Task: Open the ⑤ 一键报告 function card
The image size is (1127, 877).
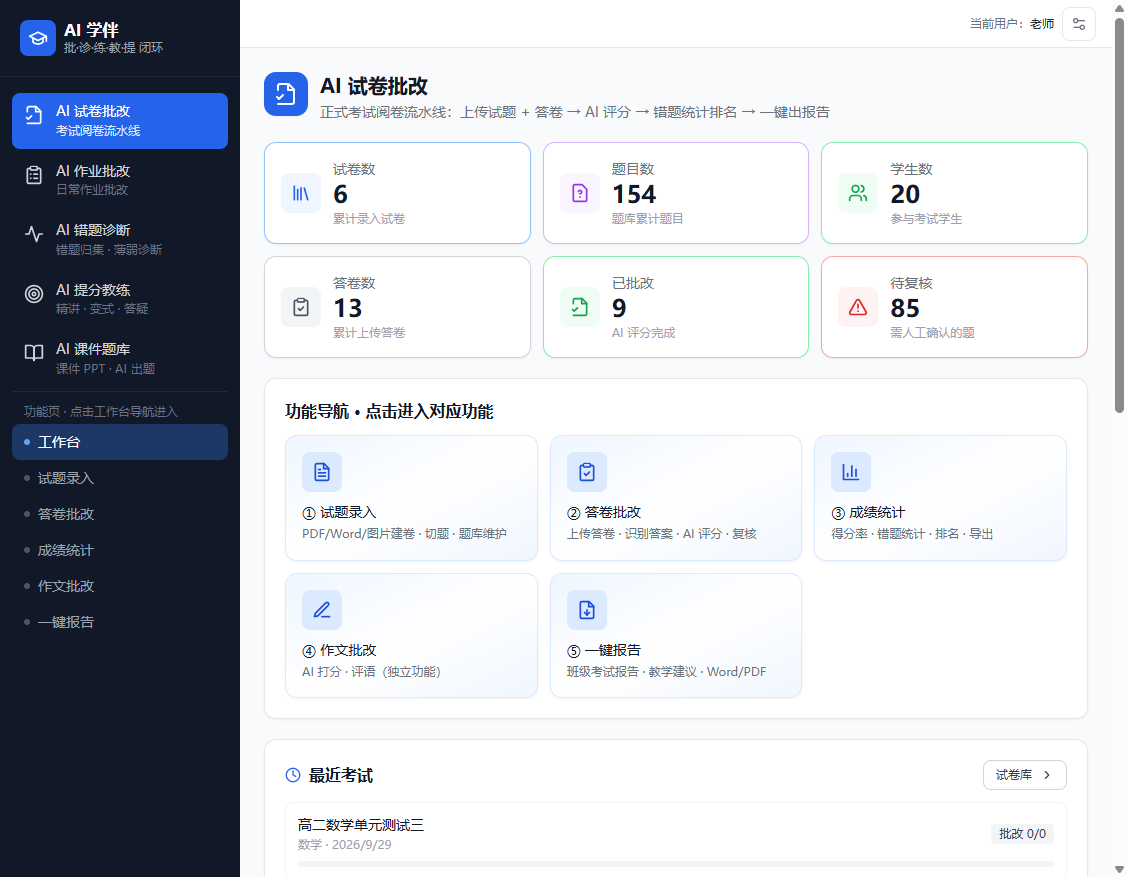Action: pos(676,635)
